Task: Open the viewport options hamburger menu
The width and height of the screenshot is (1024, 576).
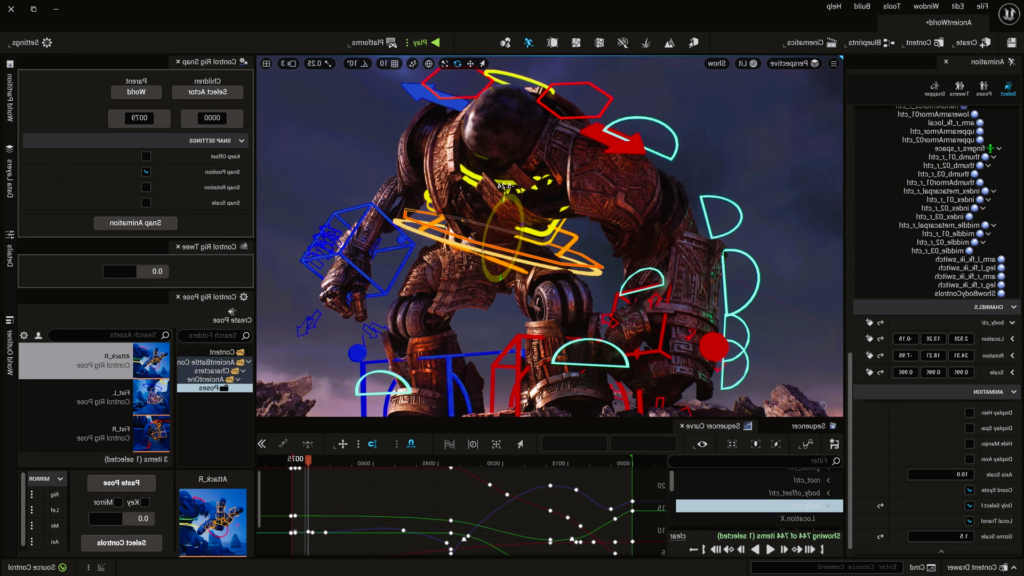Action: point(833,63)
